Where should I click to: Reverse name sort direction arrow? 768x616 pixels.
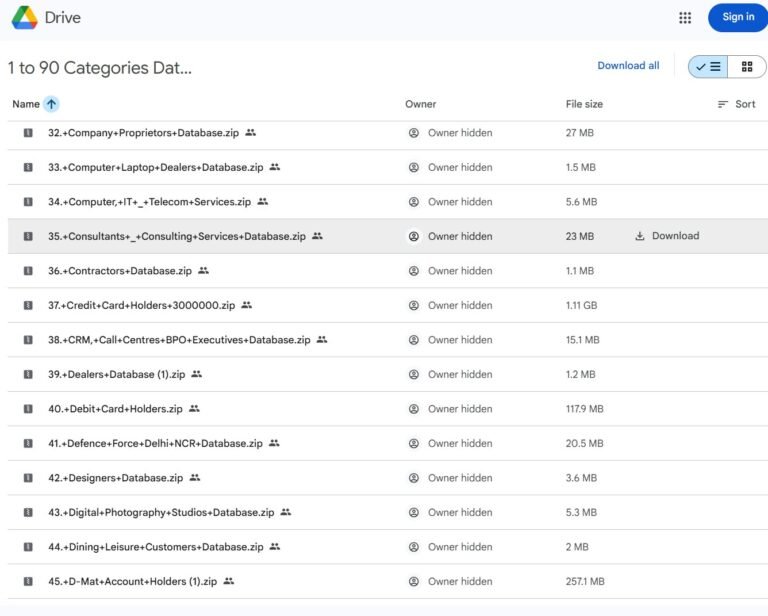pos(51,104)
